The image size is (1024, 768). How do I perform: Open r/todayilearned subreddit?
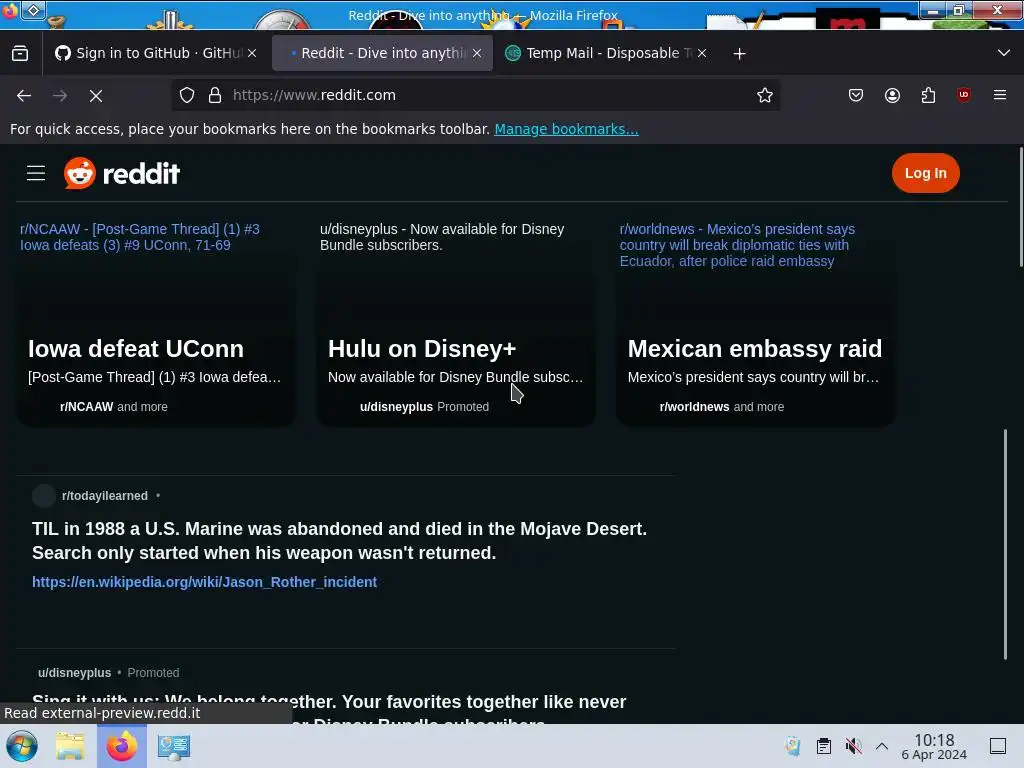[104, 496]
